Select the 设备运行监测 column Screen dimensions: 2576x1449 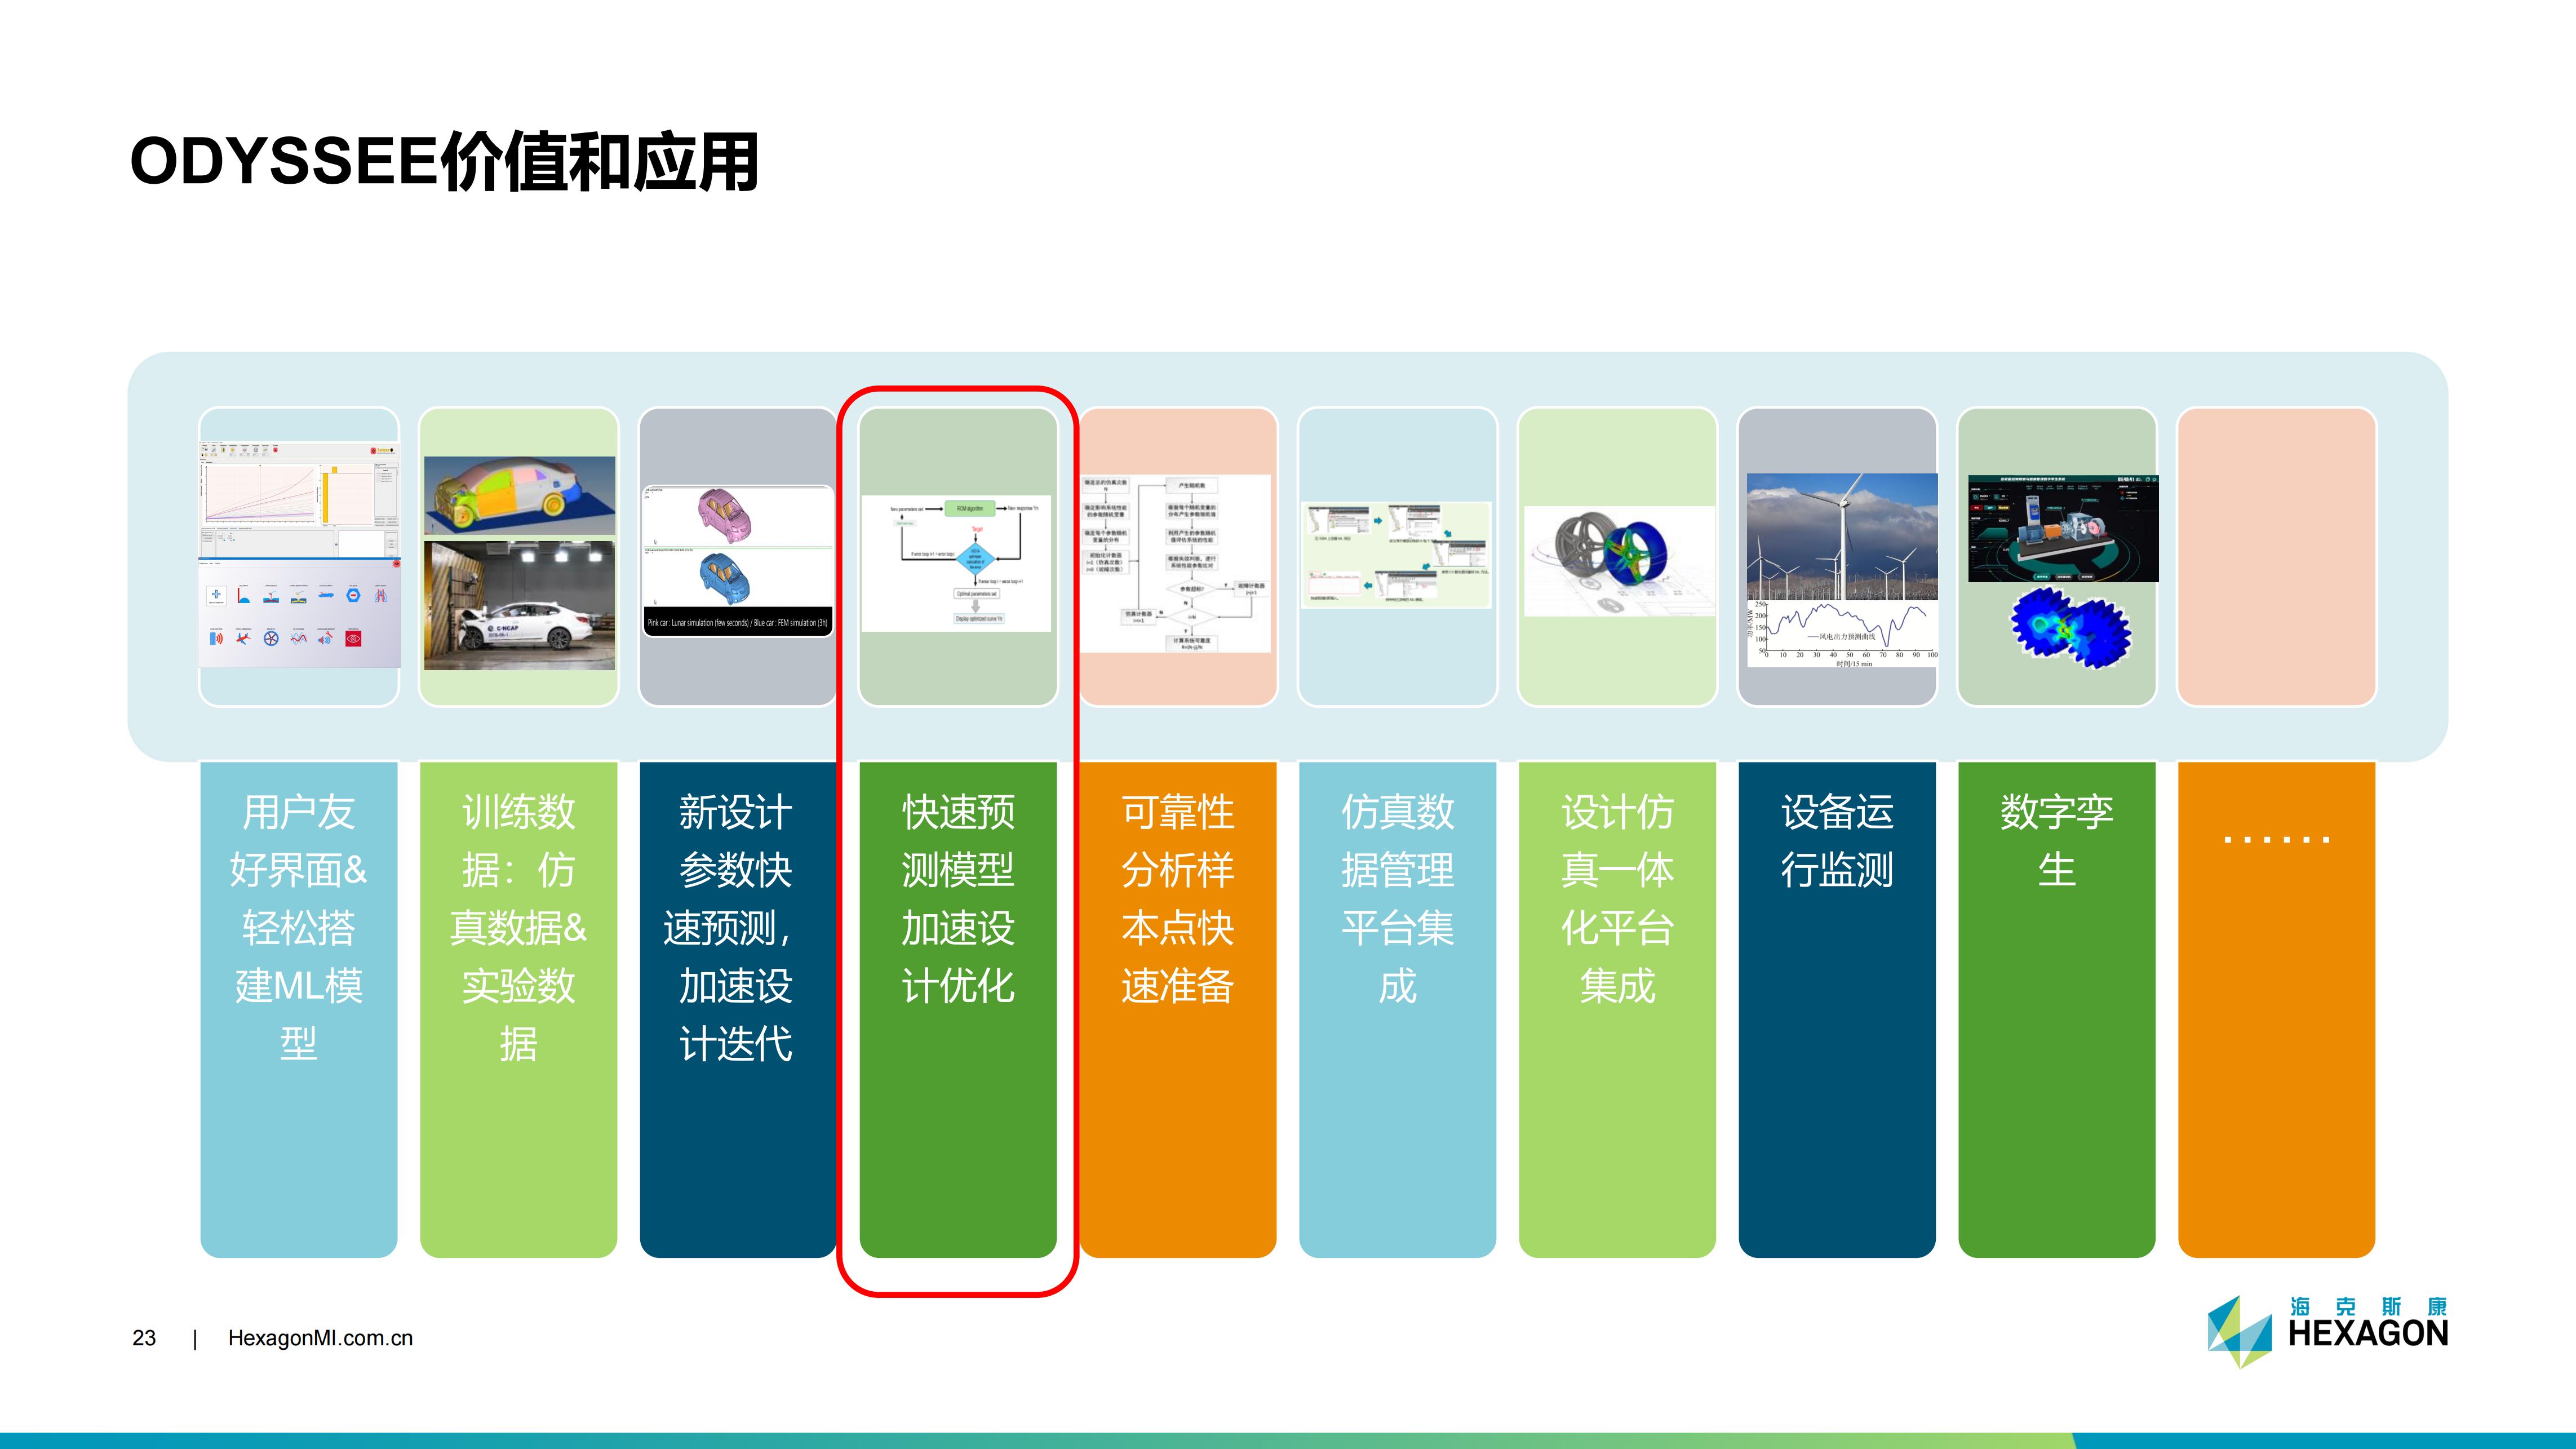1837,1009
